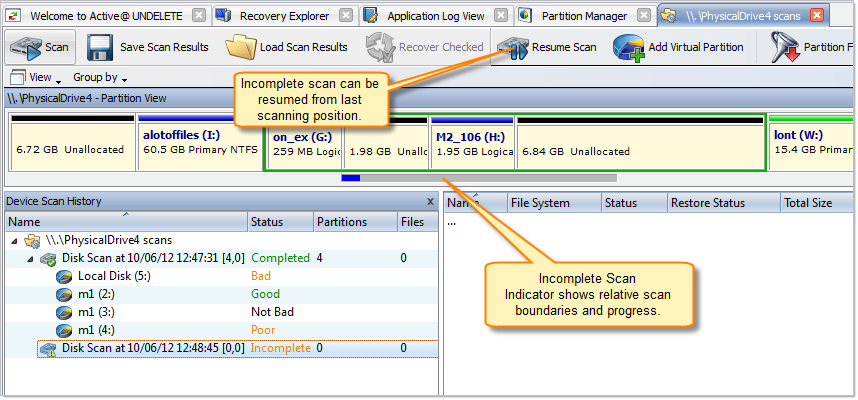Click the Poor status of m1 (4:)
The height and width of the screenshot is (400, 858).
(x=263, y=331)
